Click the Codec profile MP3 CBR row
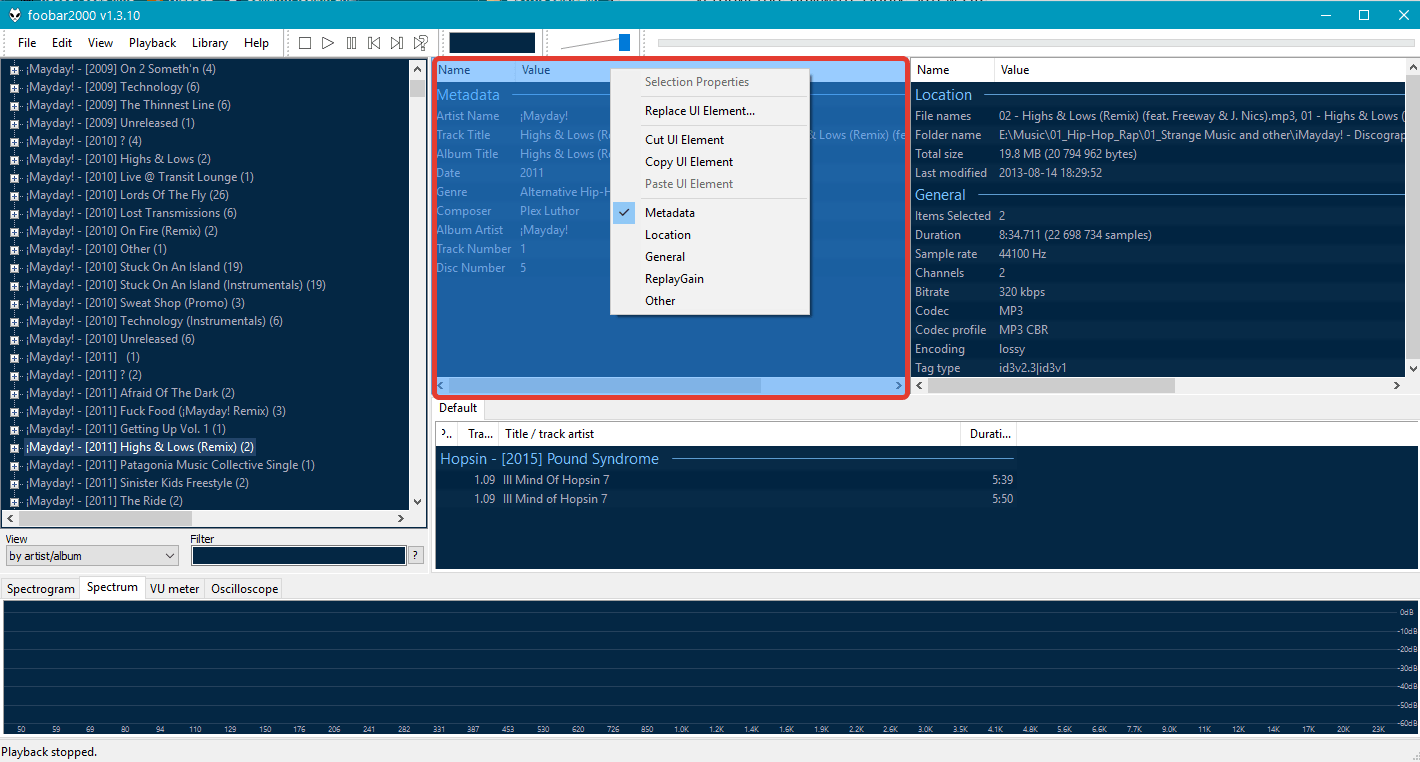Image resolution: width=1420 pixels, height=762 pixels. tap(1158, 330)
